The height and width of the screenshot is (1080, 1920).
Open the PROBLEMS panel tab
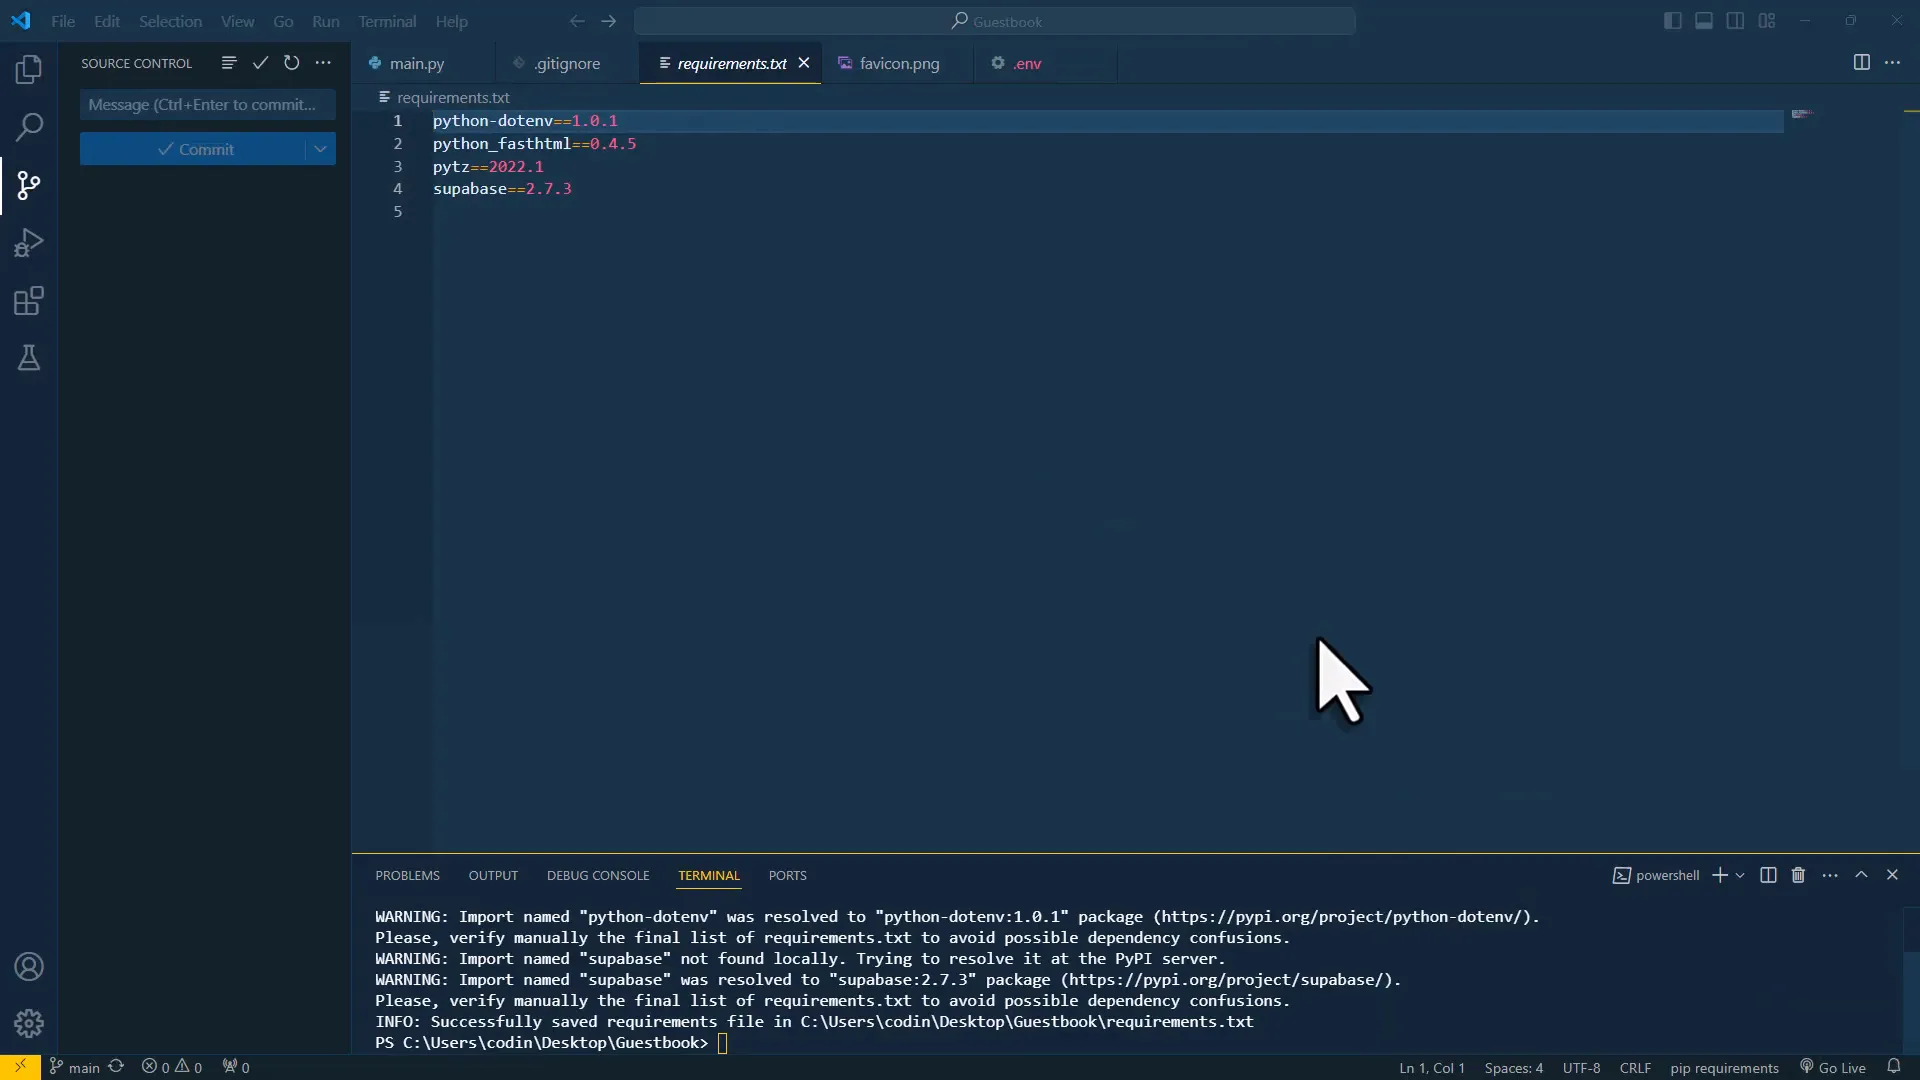[x=407, y=875]
